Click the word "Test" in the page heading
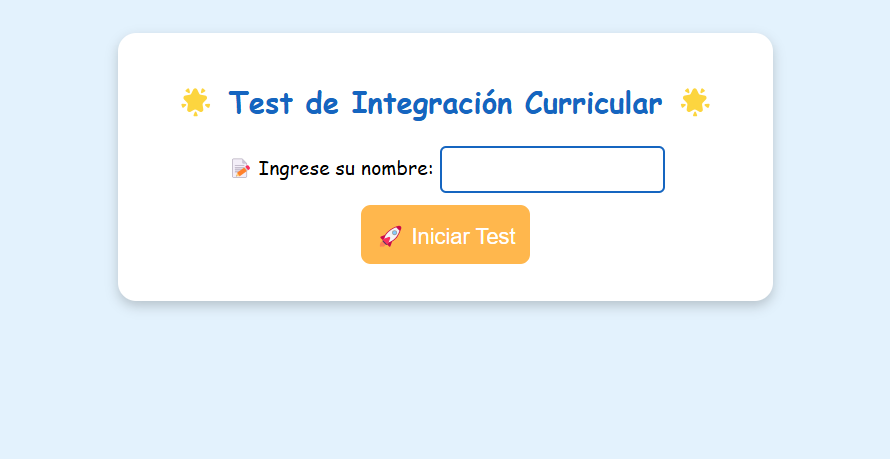 click(260, 102)
